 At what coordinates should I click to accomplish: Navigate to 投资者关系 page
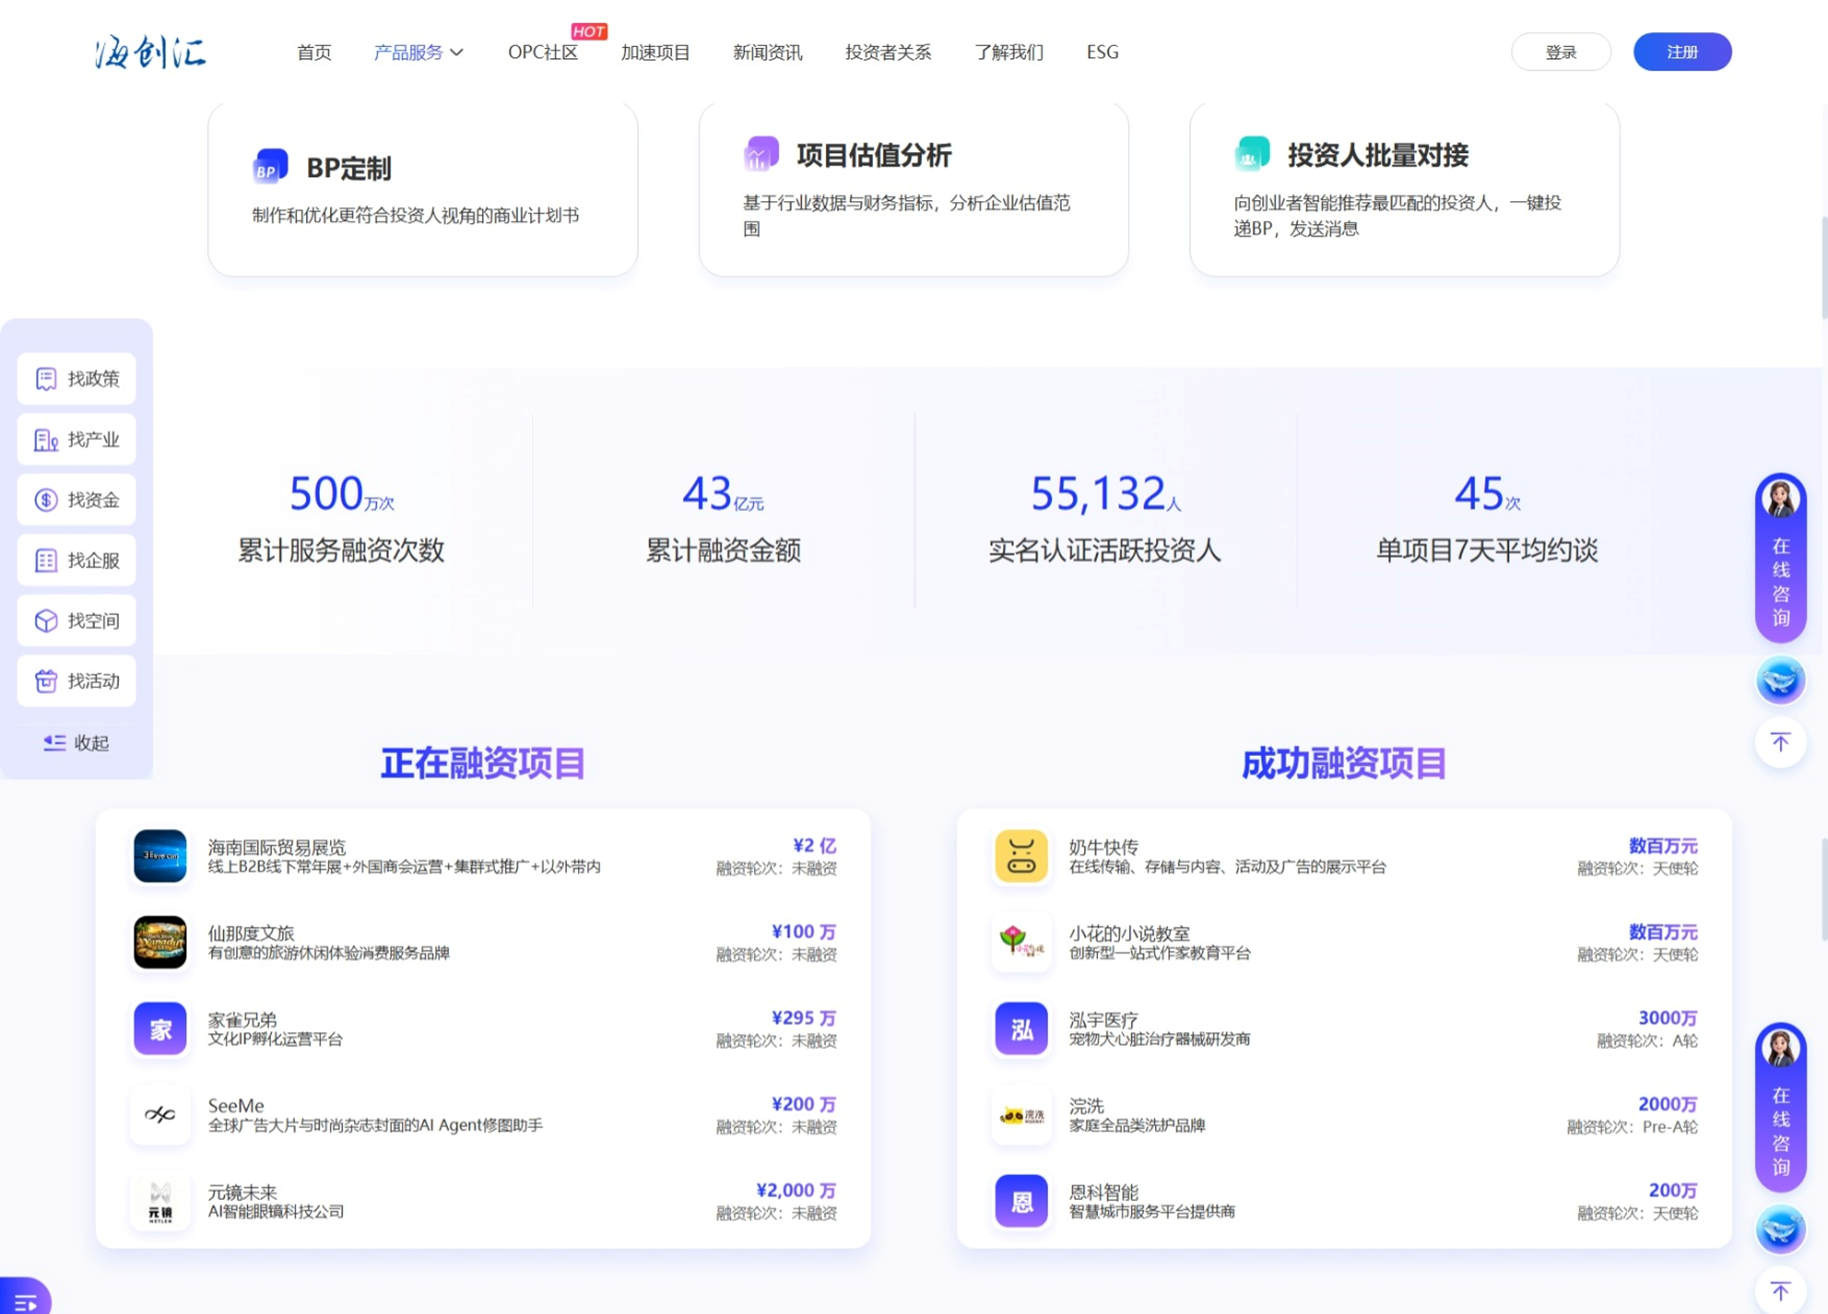pyautogui.click(x=887, y=52)
